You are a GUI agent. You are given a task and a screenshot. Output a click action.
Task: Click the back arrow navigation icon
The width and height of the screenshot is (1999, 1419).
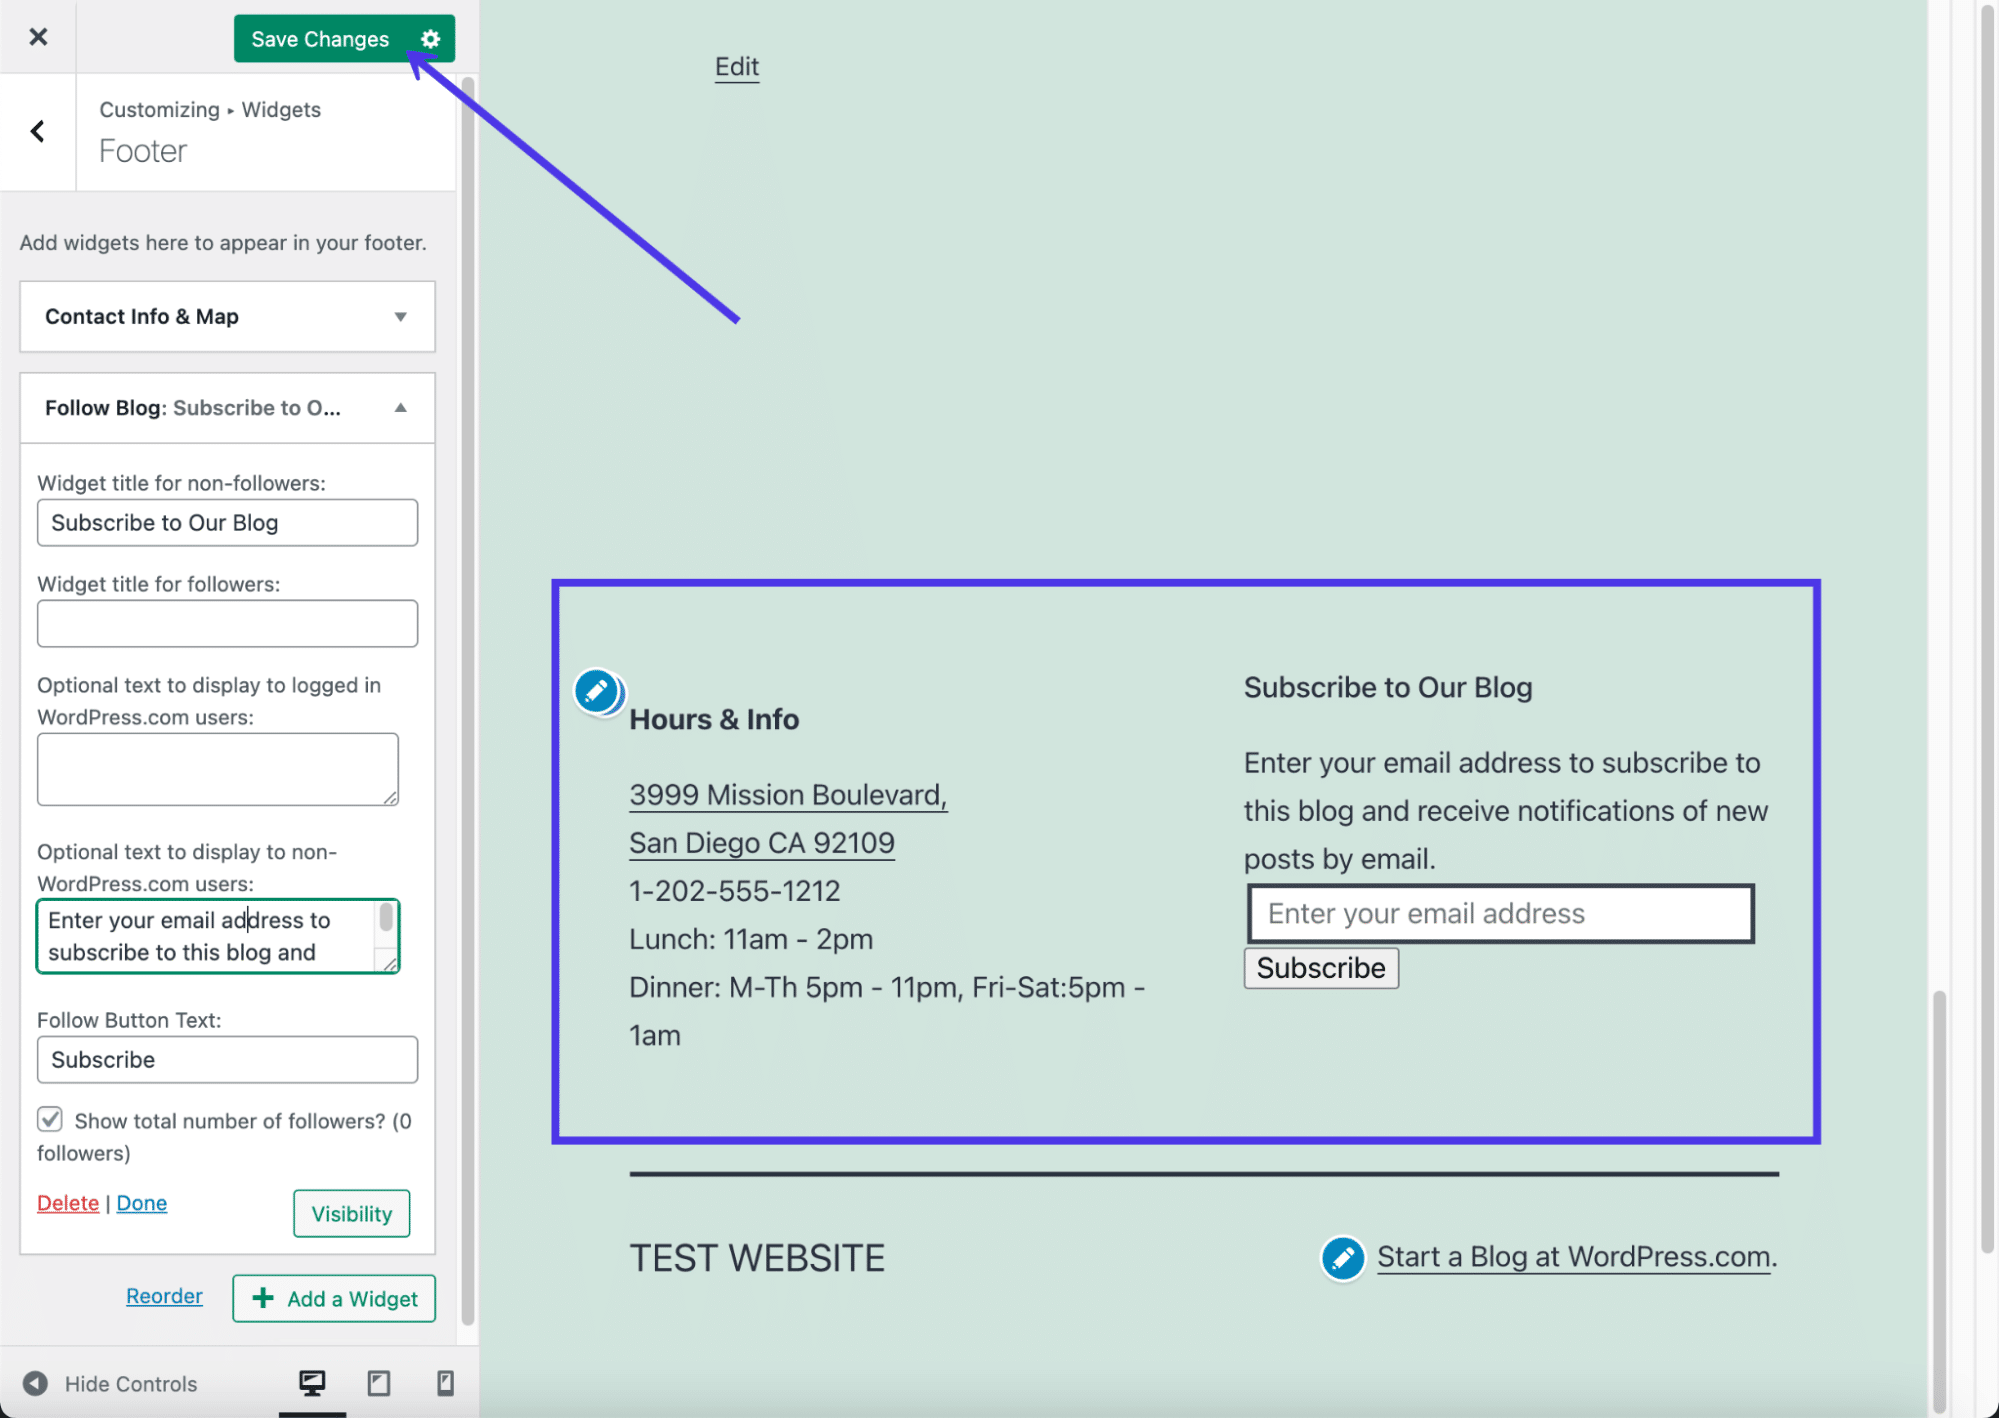point(37,129)
